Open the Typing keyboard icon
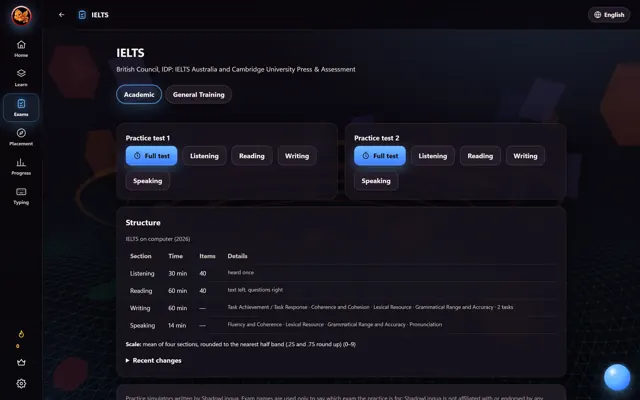This screenshot has height=400, width=640. coord(21,192)
